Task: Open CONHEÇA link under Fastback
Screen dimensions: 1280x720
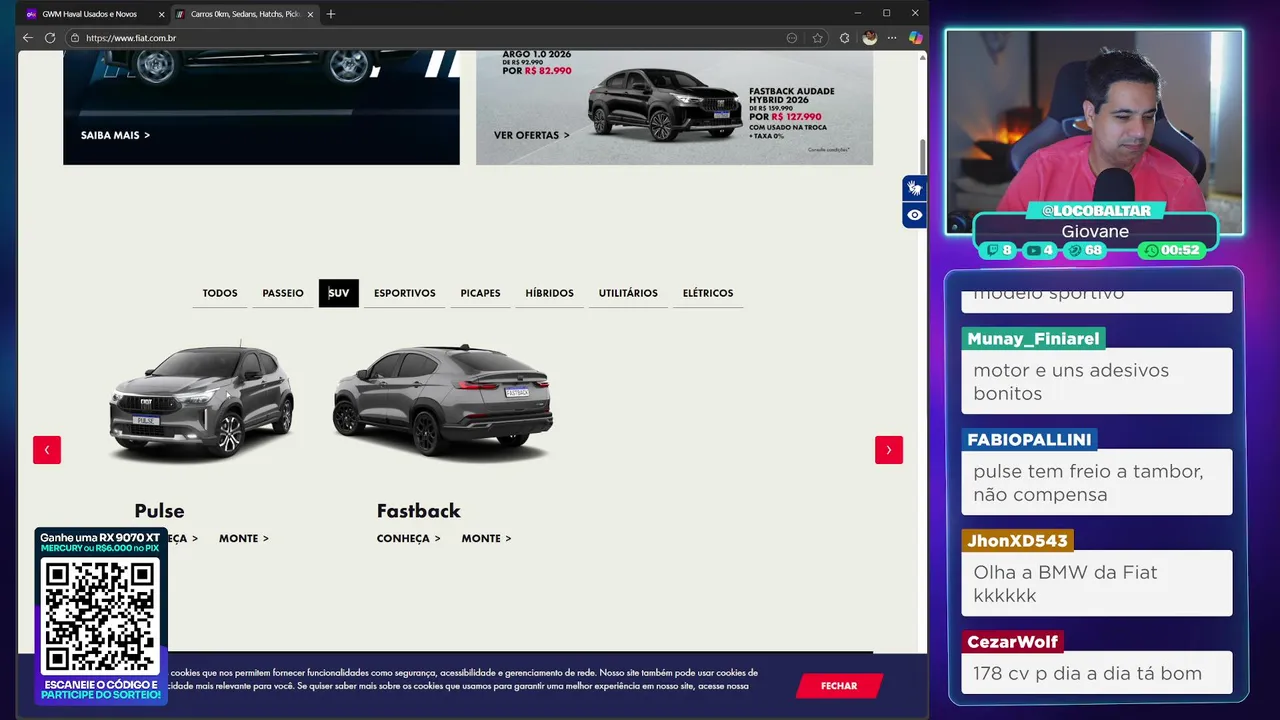Action: coord(409,538)
